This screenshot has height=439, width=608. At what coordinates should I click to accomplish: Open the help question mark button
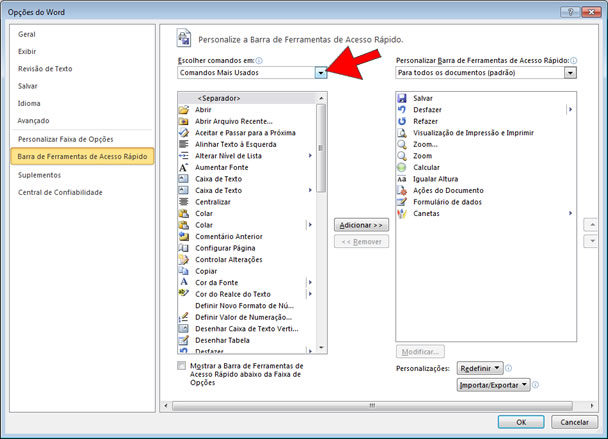point(570,12)
